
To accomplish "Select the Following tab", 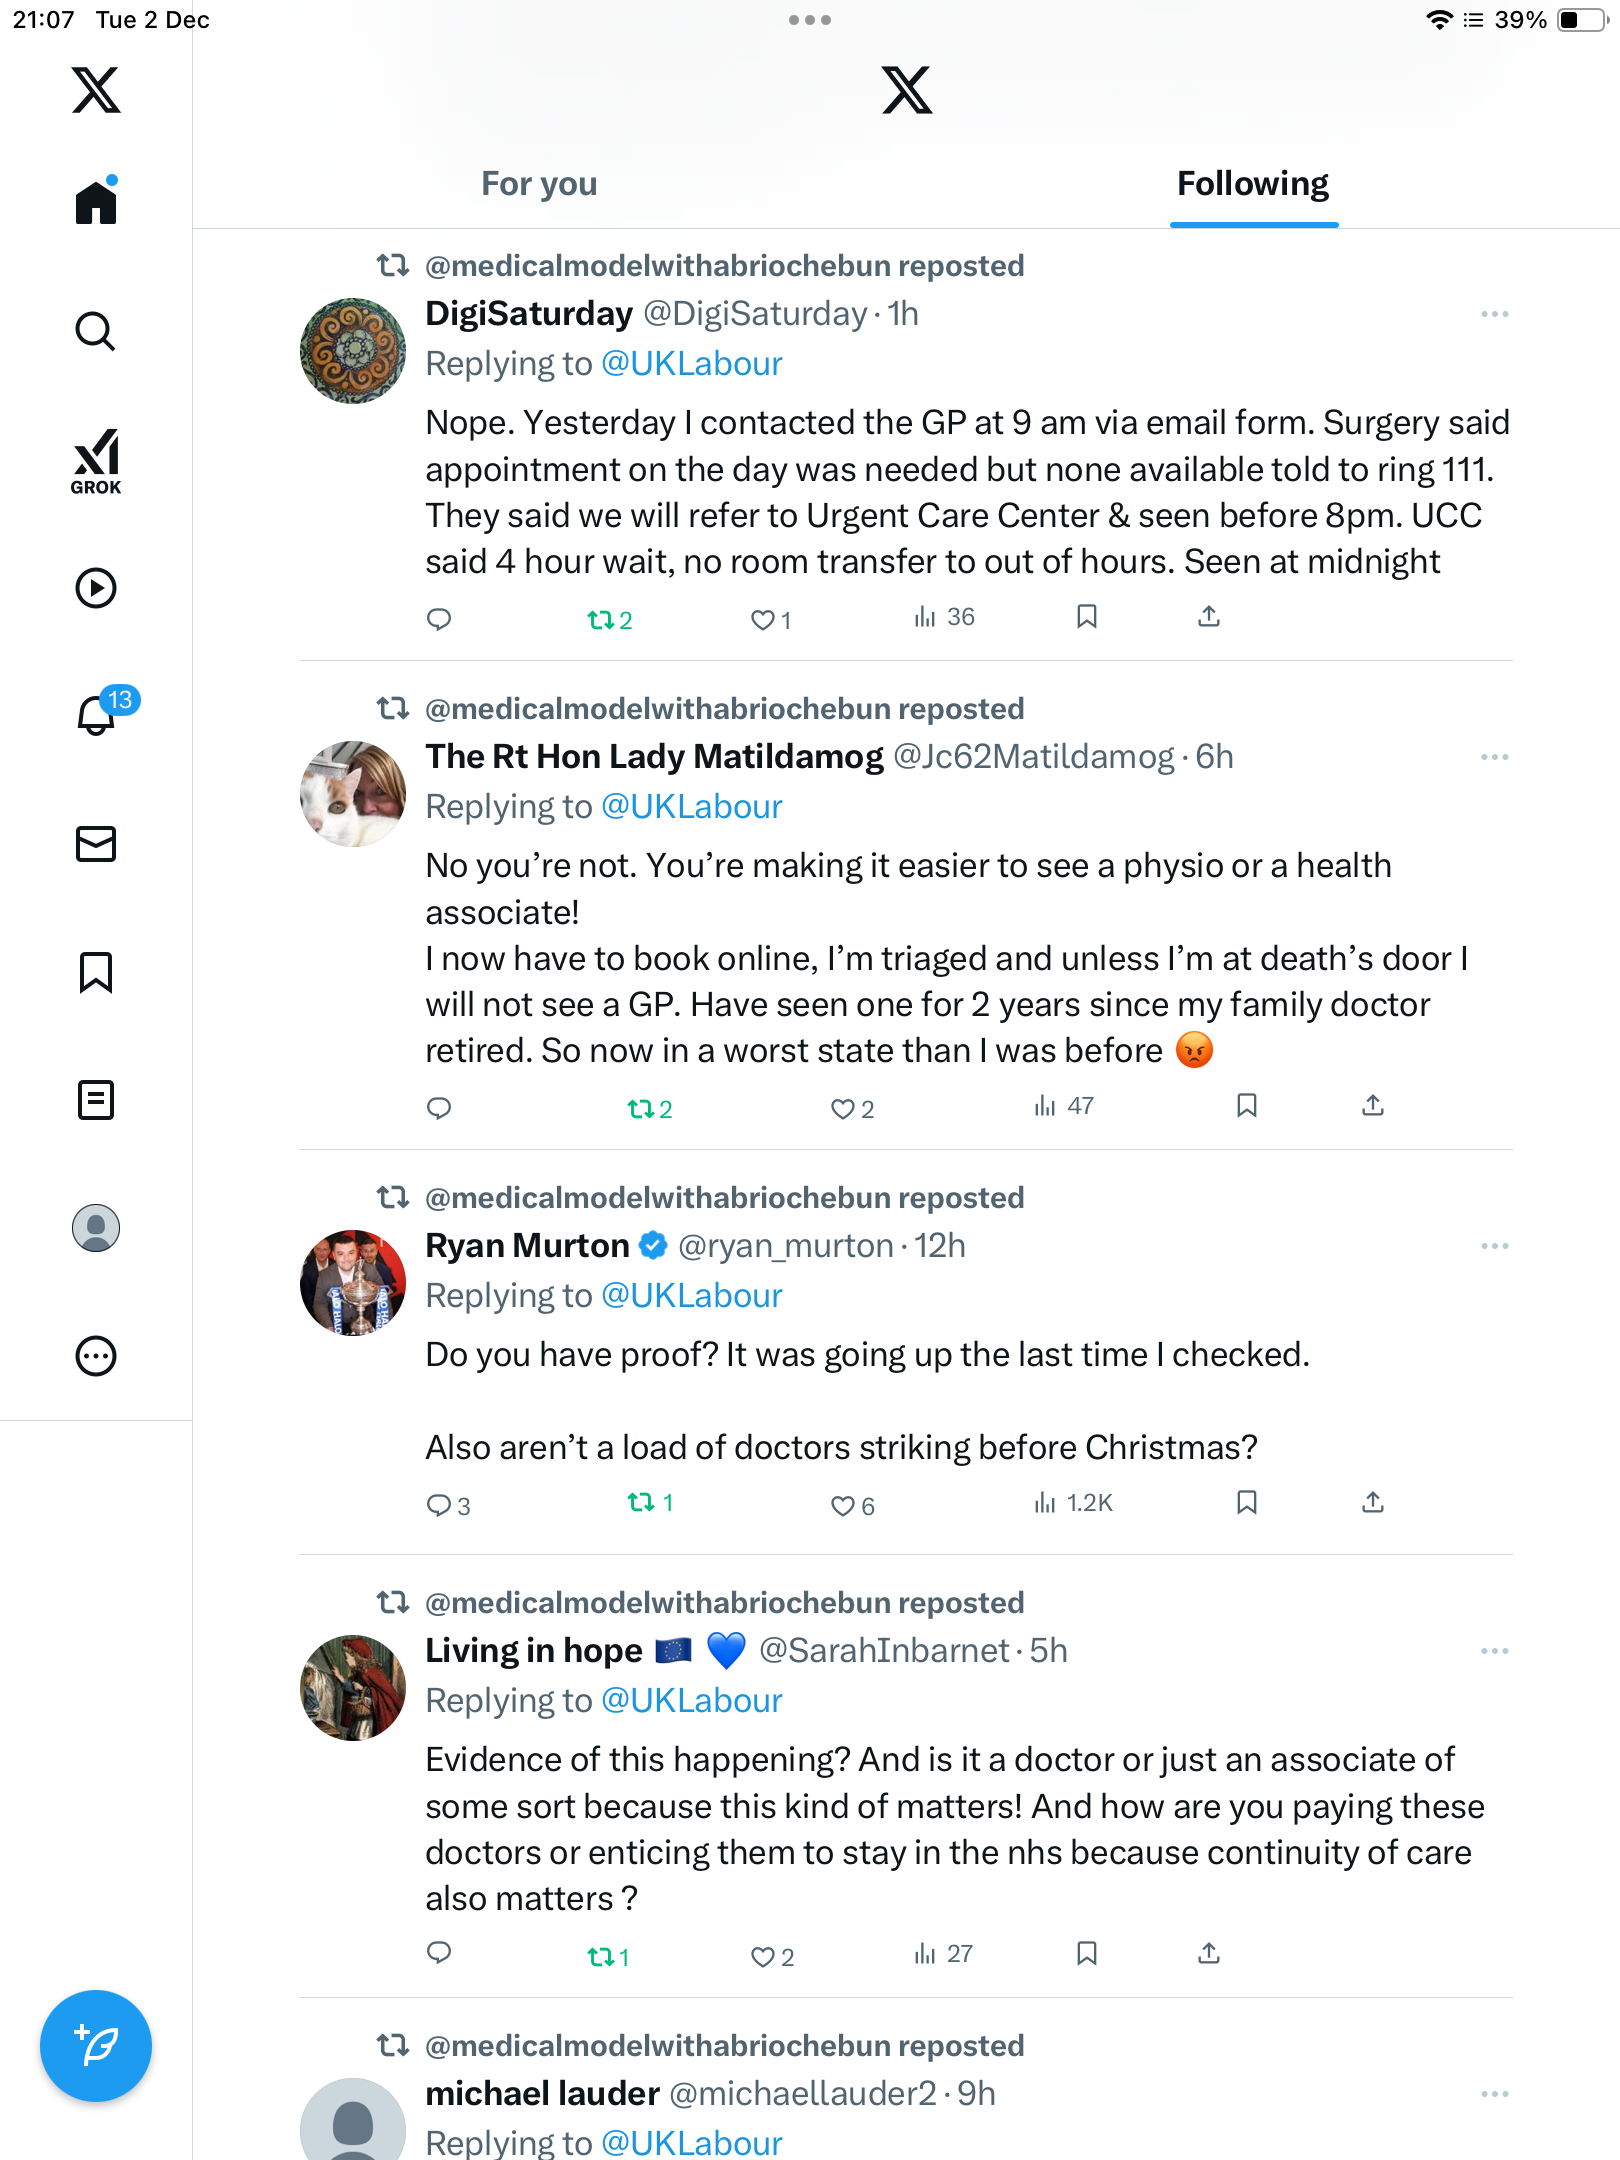I will tap(1253, 184).
